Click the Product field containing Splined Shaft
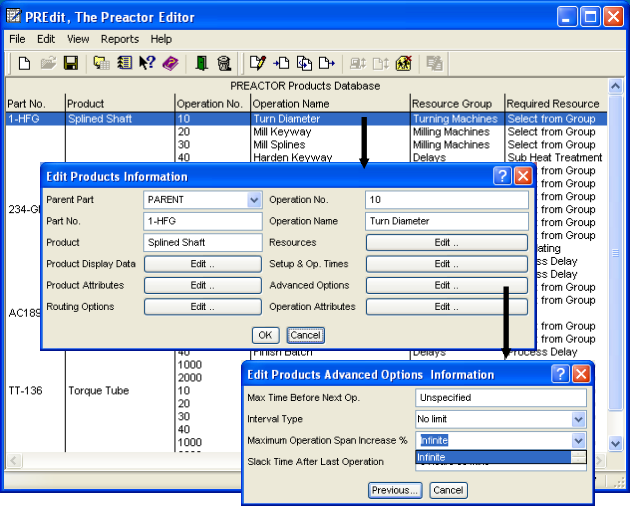Viewport: 630px width, 507px height. (203, 242)
